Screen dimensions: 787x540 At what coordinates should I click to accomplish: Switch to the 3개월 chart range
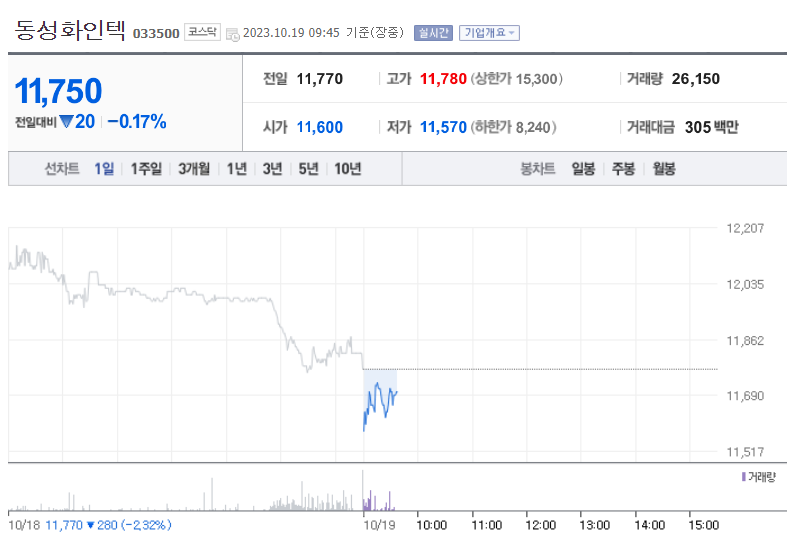coord(194,169)
